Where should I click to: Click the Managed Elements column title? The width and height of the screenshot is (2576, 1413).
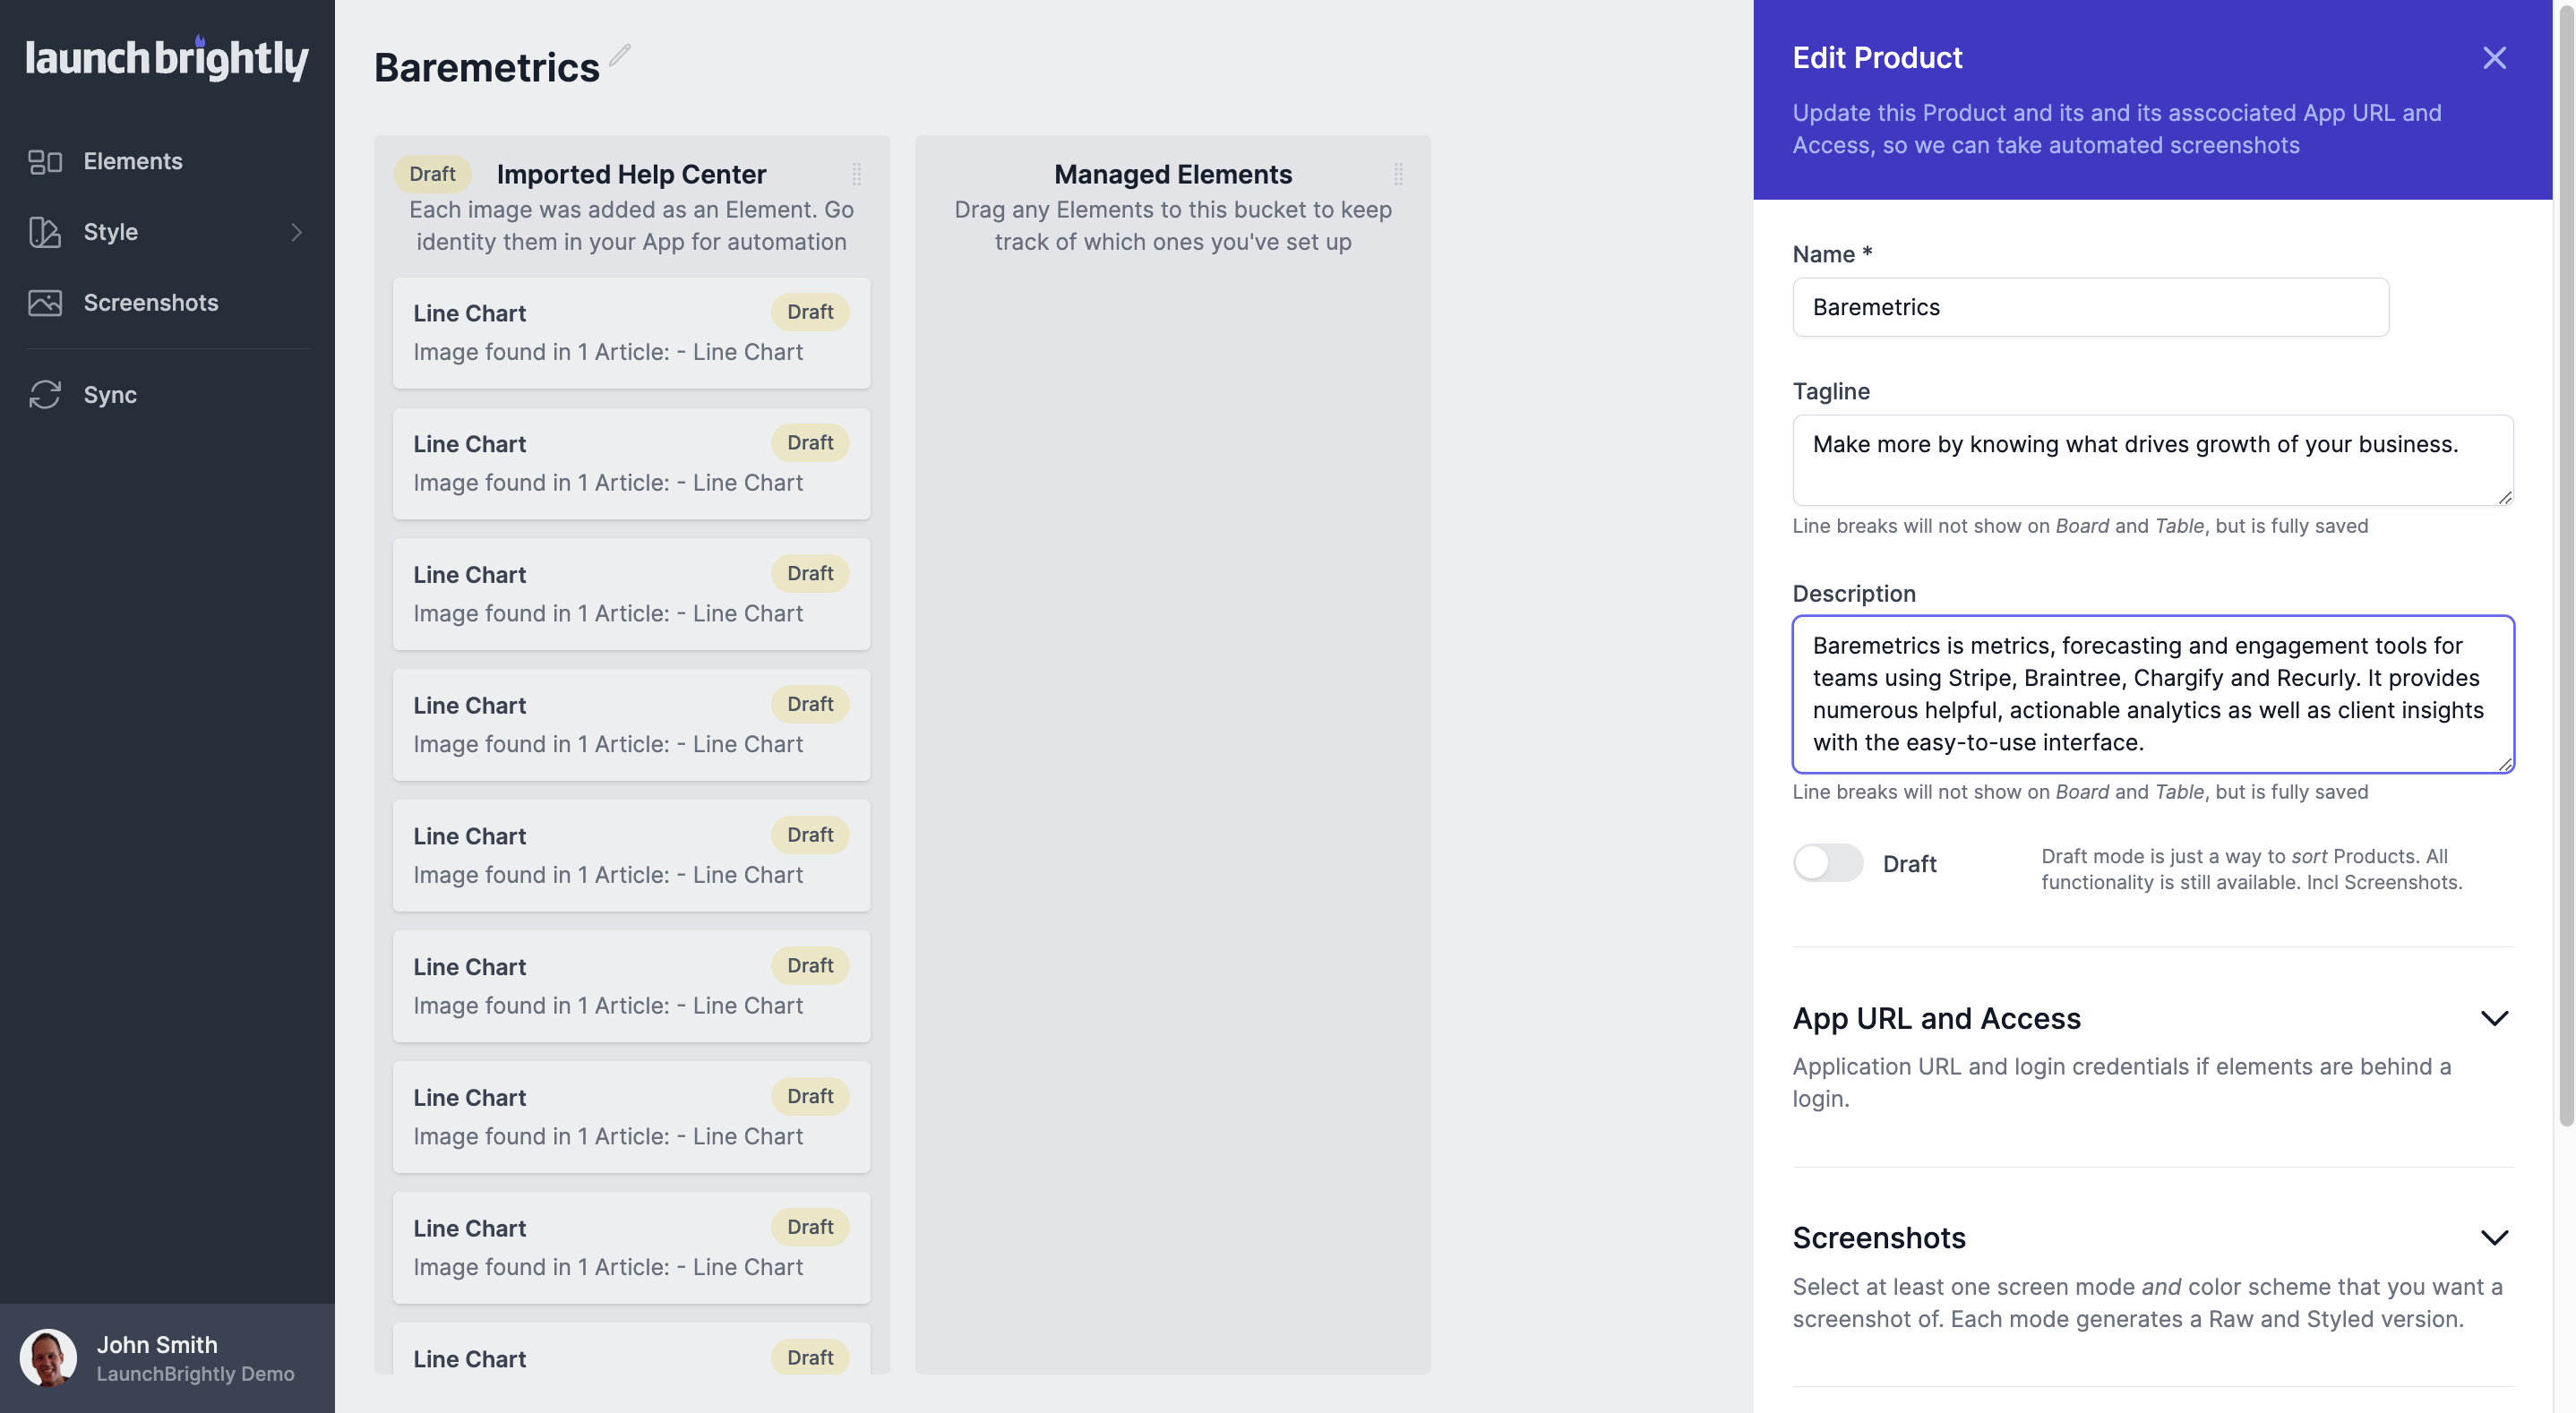coord(1173,174)
